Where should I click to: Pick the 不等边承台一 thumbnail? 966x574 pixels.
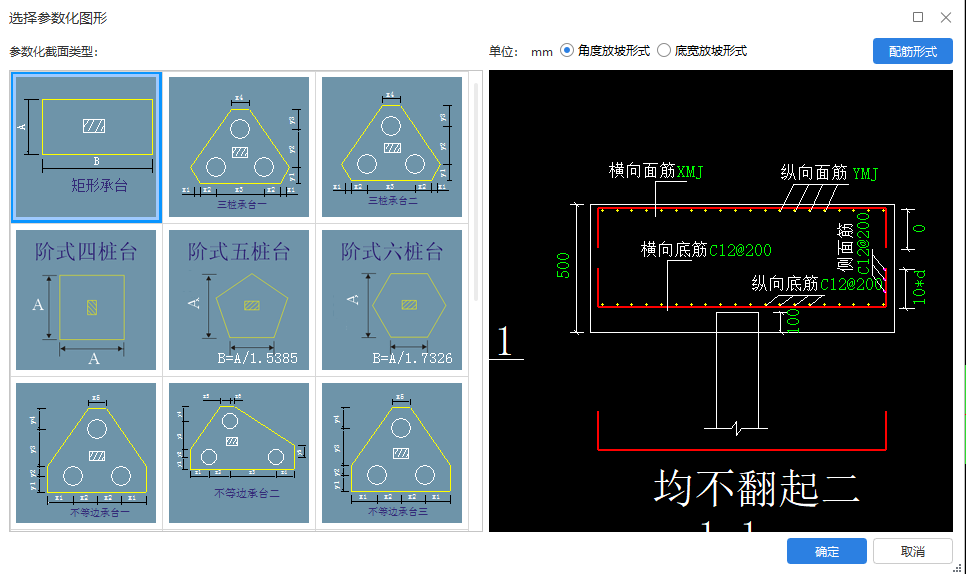86,453
